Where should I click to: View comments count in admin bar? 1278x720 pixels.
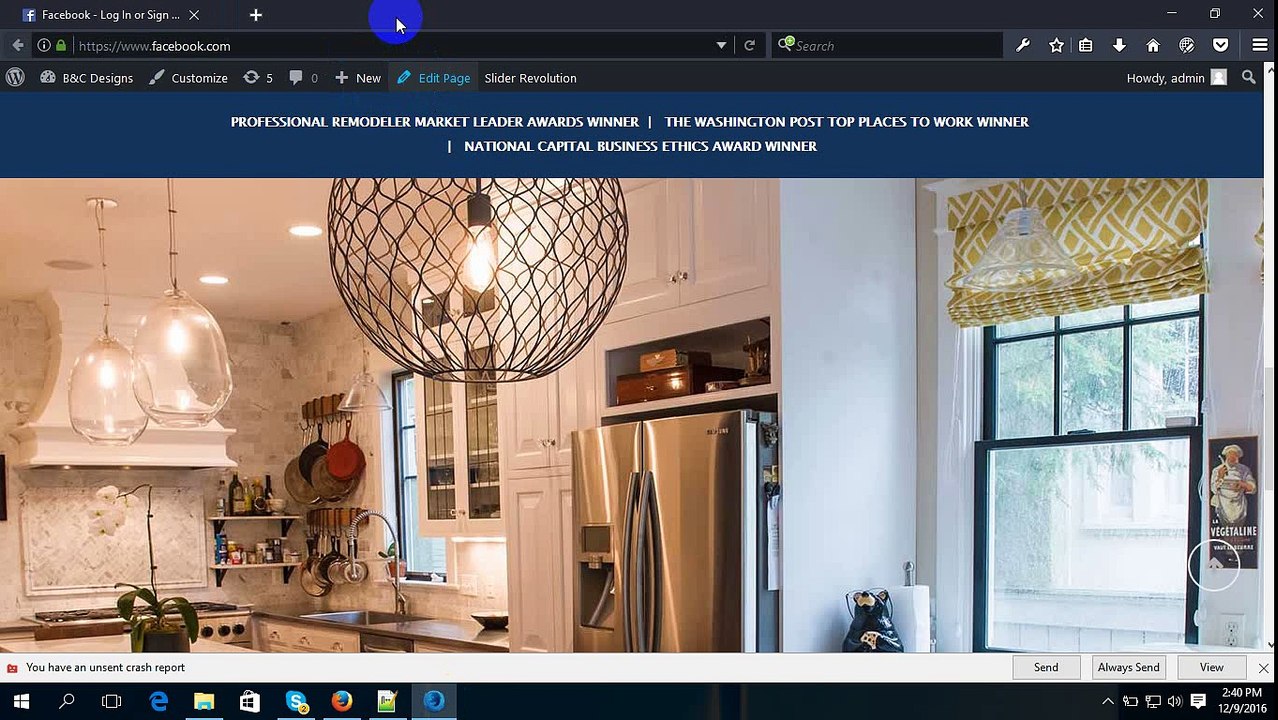(303, 77)
